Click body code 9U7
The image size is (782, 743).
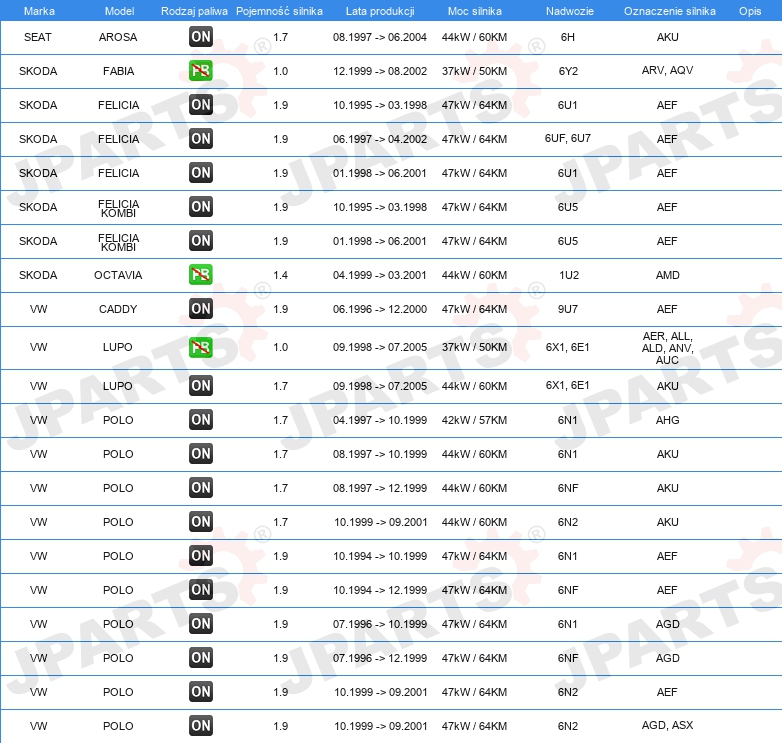coord(568,309)
